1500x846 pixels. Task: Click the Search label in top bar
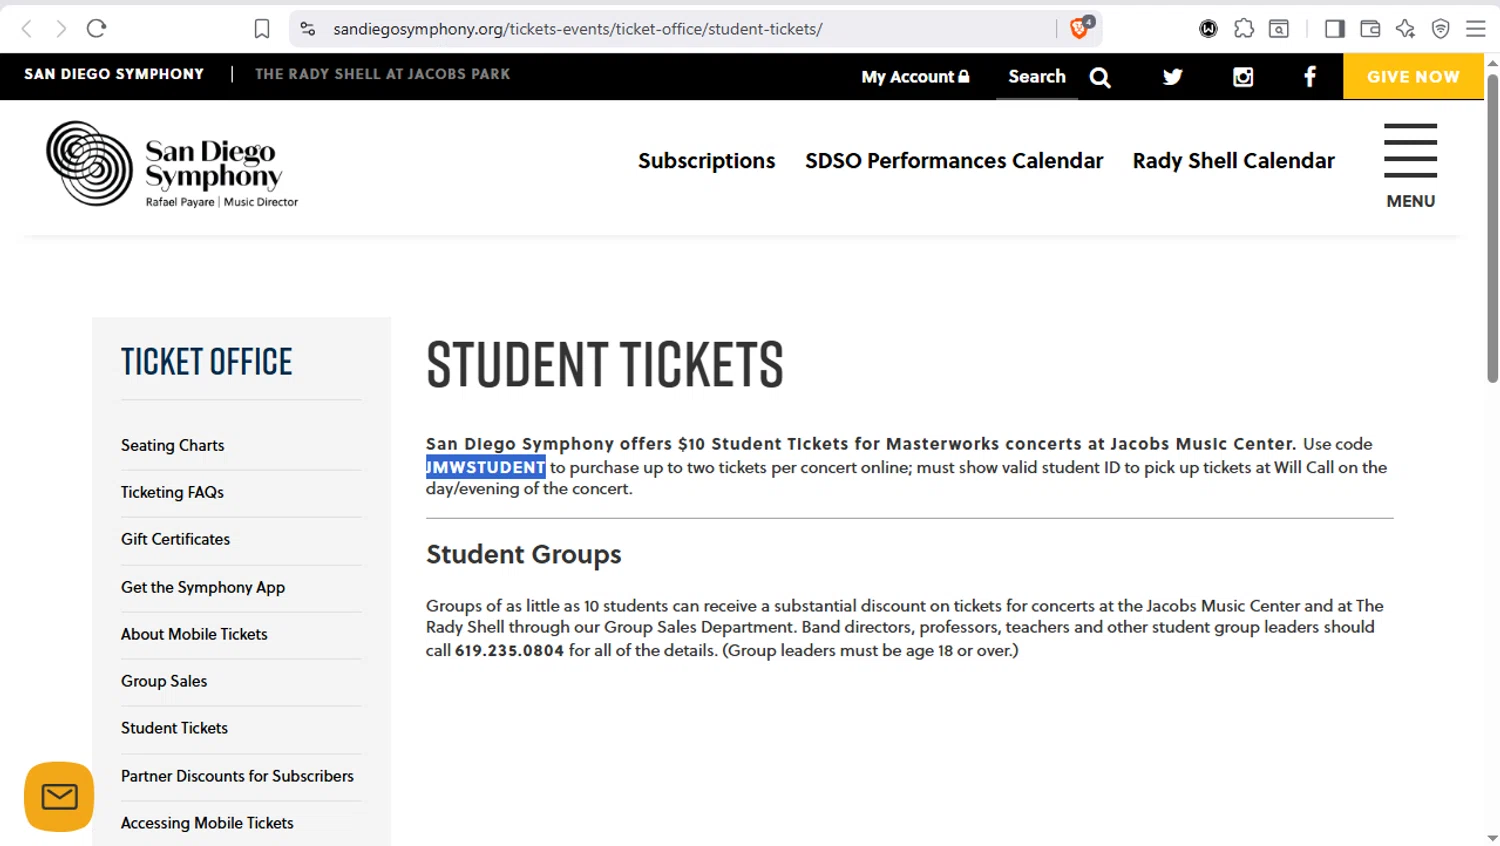1037,76
